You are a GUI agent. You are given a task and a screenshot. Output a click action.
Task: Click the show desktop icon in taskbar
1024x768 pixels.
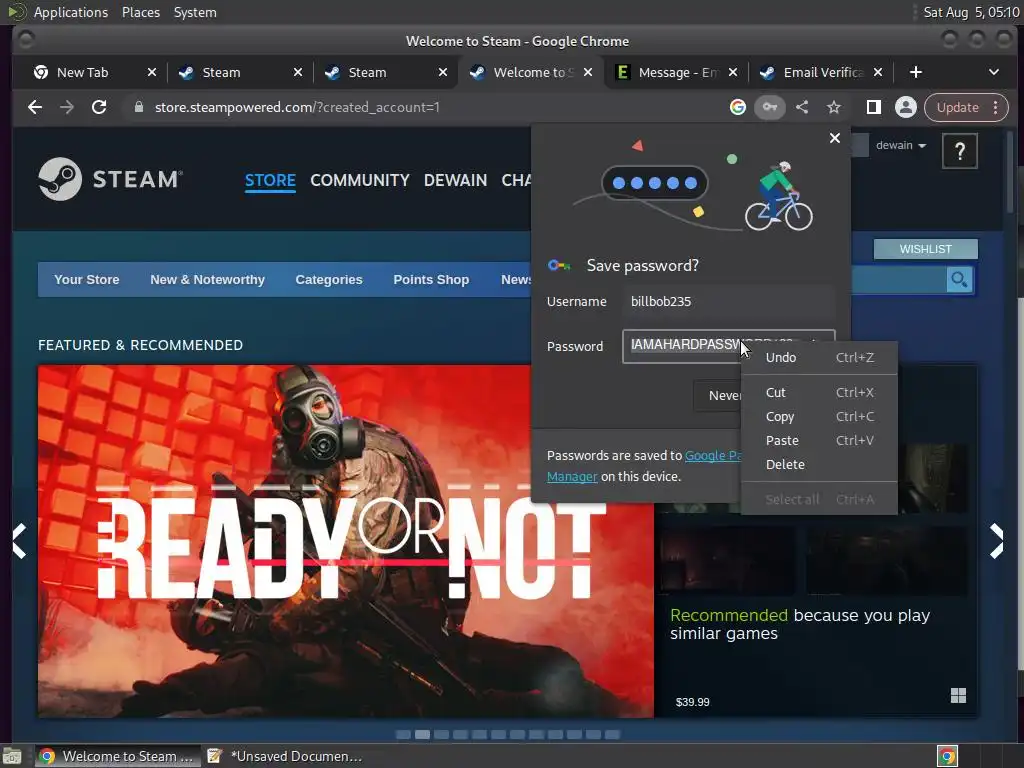click(x=12, y=756)
